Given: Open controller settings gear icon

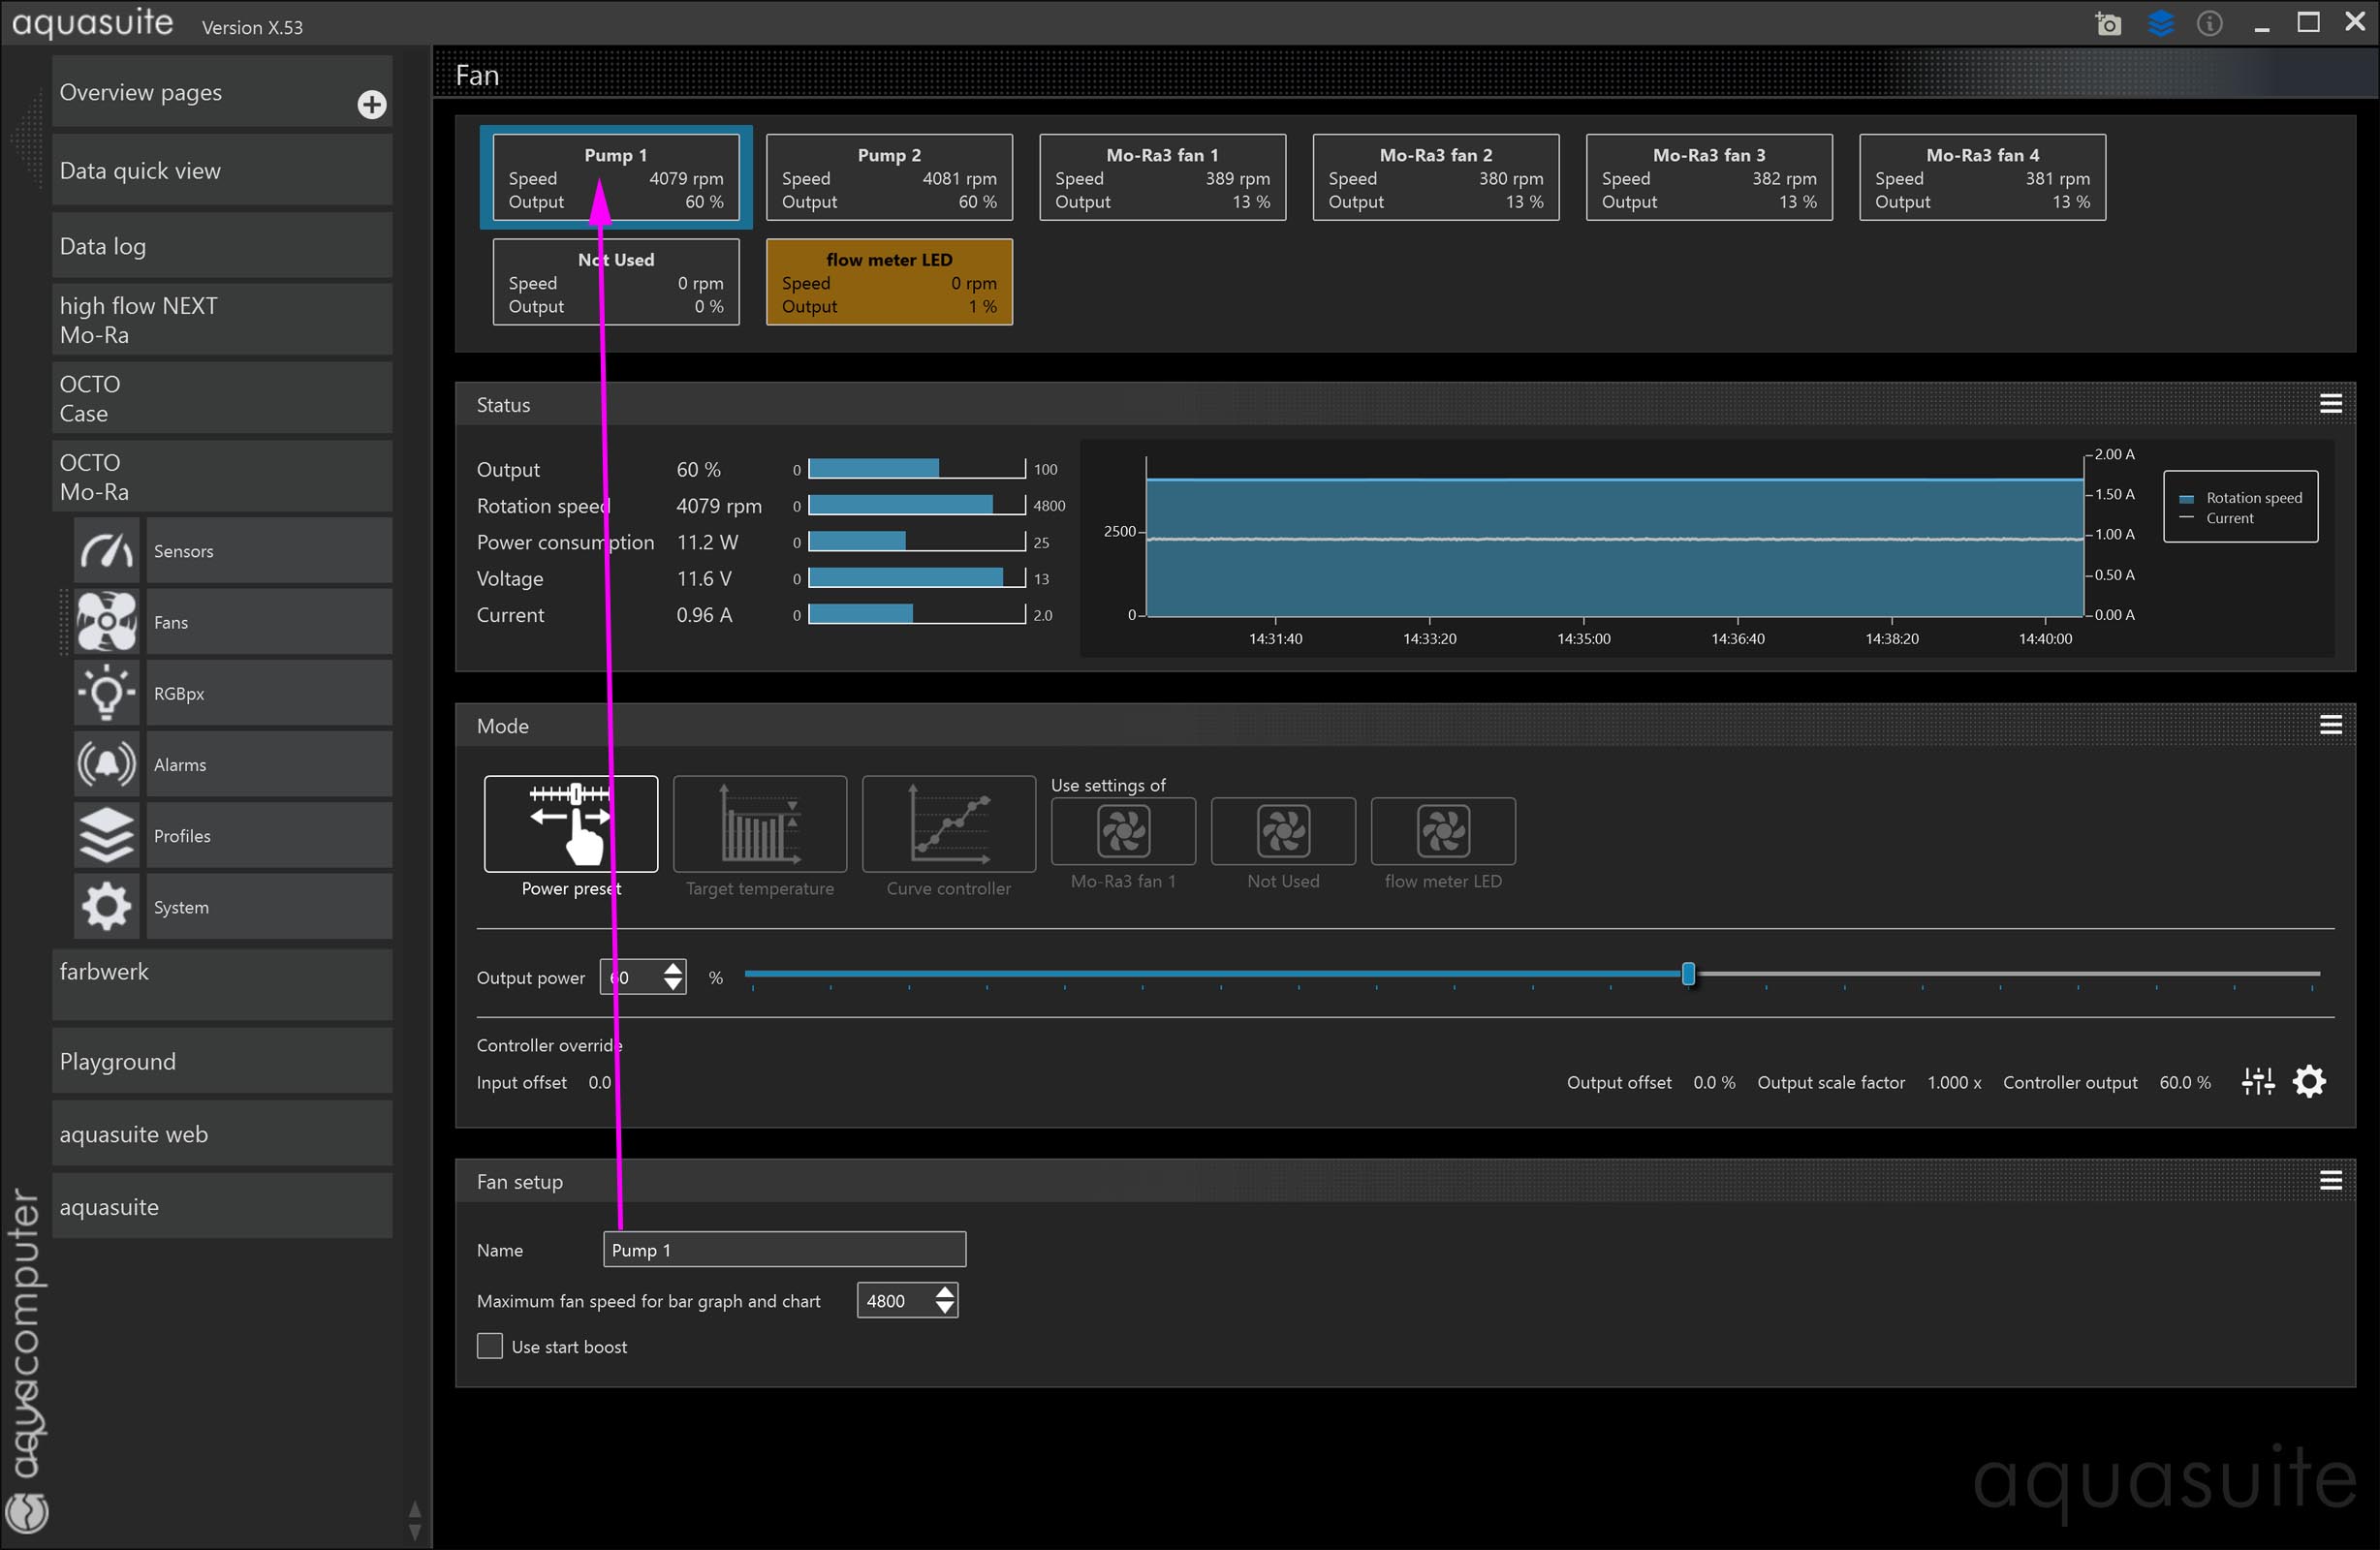Looking at the screenshot, I should pyautogui.click(x=2308, y=1082).
